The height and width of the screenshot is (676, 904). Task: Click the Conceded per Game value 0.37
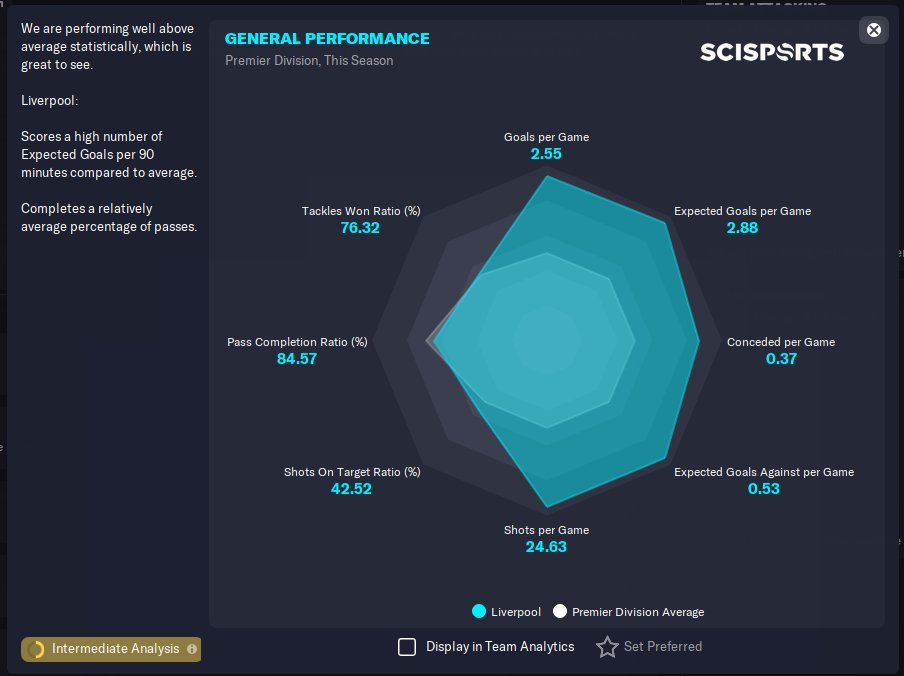point(781,358)
